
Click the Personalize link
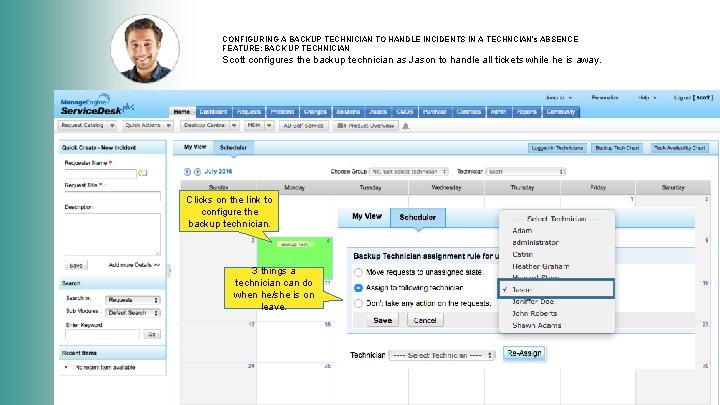[x=605, y=98]
